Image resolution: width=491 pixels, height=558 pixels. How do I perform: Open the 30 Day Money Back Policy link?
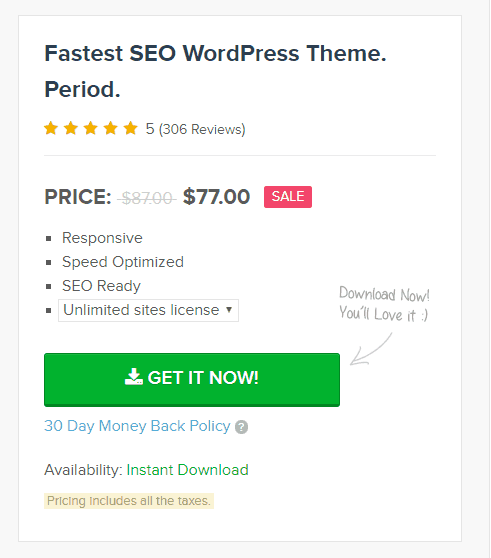point(137,426)
